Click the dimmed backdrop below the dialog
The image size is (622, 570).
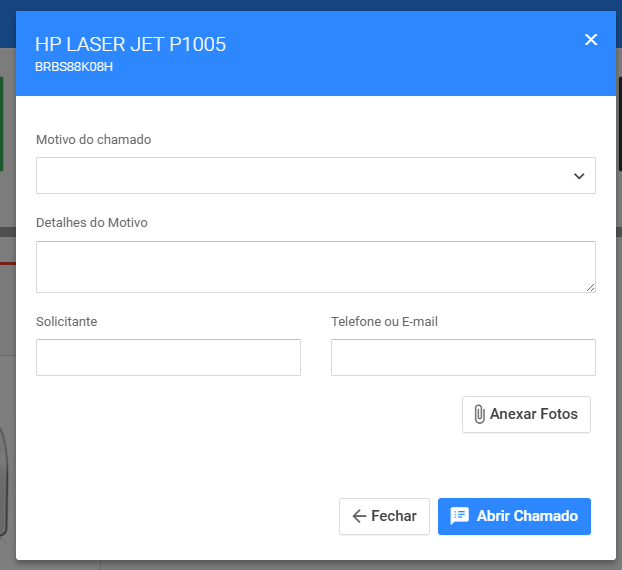[x=300, y=565]
